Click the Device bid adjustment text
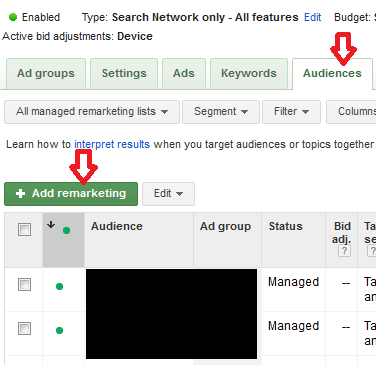This screenshot has width=376, height=365. pyautogui.click(x=135, y=36)
